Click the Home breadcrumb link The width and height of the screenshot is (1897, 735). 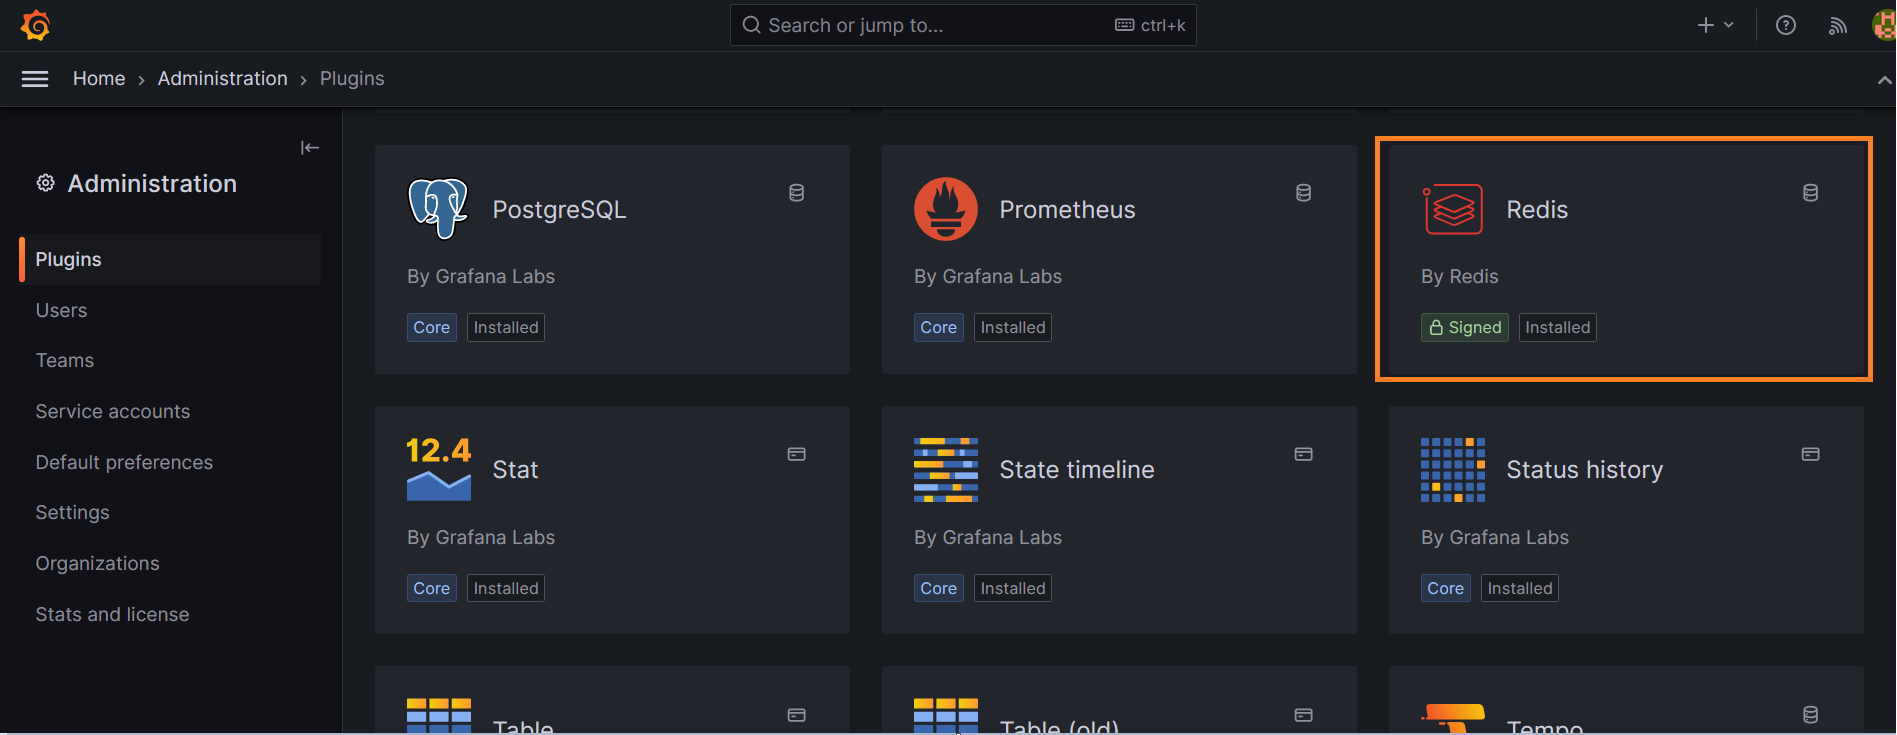[x=99, y=79]
